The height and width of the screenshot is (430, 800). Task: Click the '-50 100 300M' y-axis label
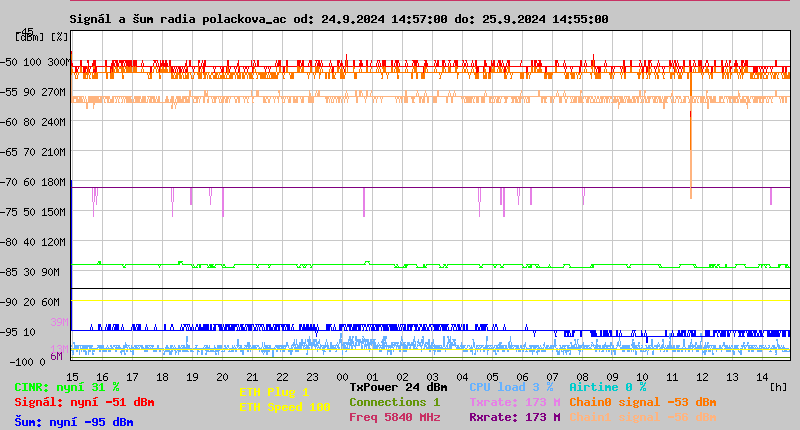pyautogui.click(x=34, y=62)
